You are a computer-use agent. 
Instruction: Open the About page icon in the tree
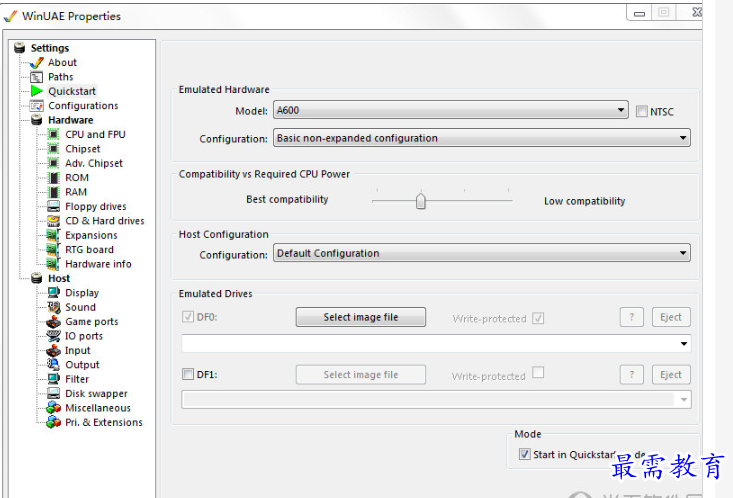(36, 63)
